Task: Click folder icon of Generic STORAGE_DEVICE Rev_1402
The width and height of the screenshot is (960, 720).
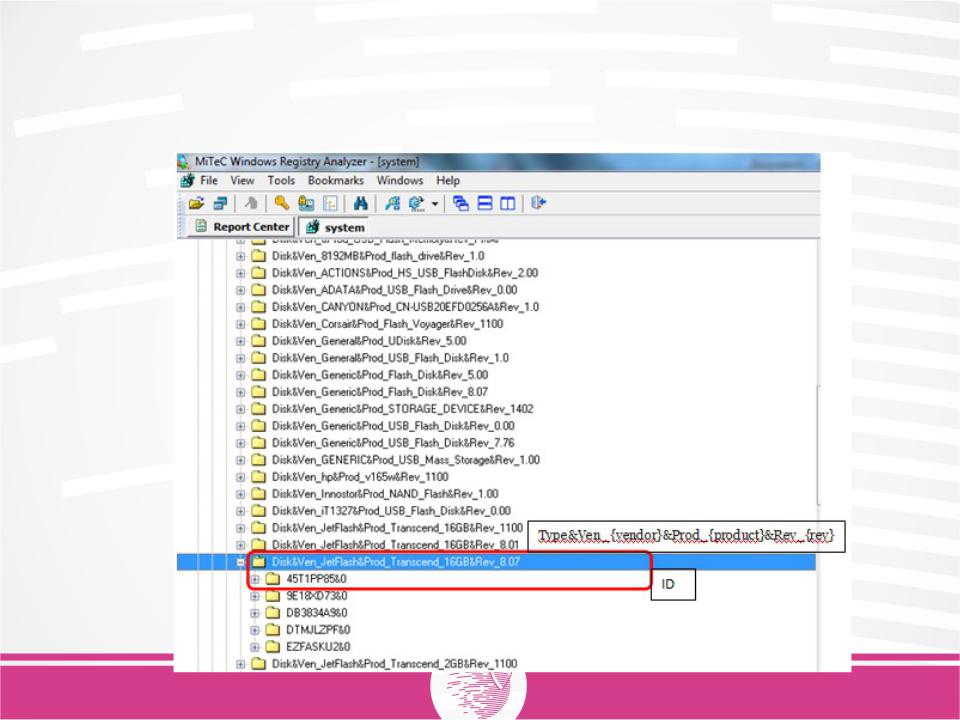Action: click(x=259, y=409)
